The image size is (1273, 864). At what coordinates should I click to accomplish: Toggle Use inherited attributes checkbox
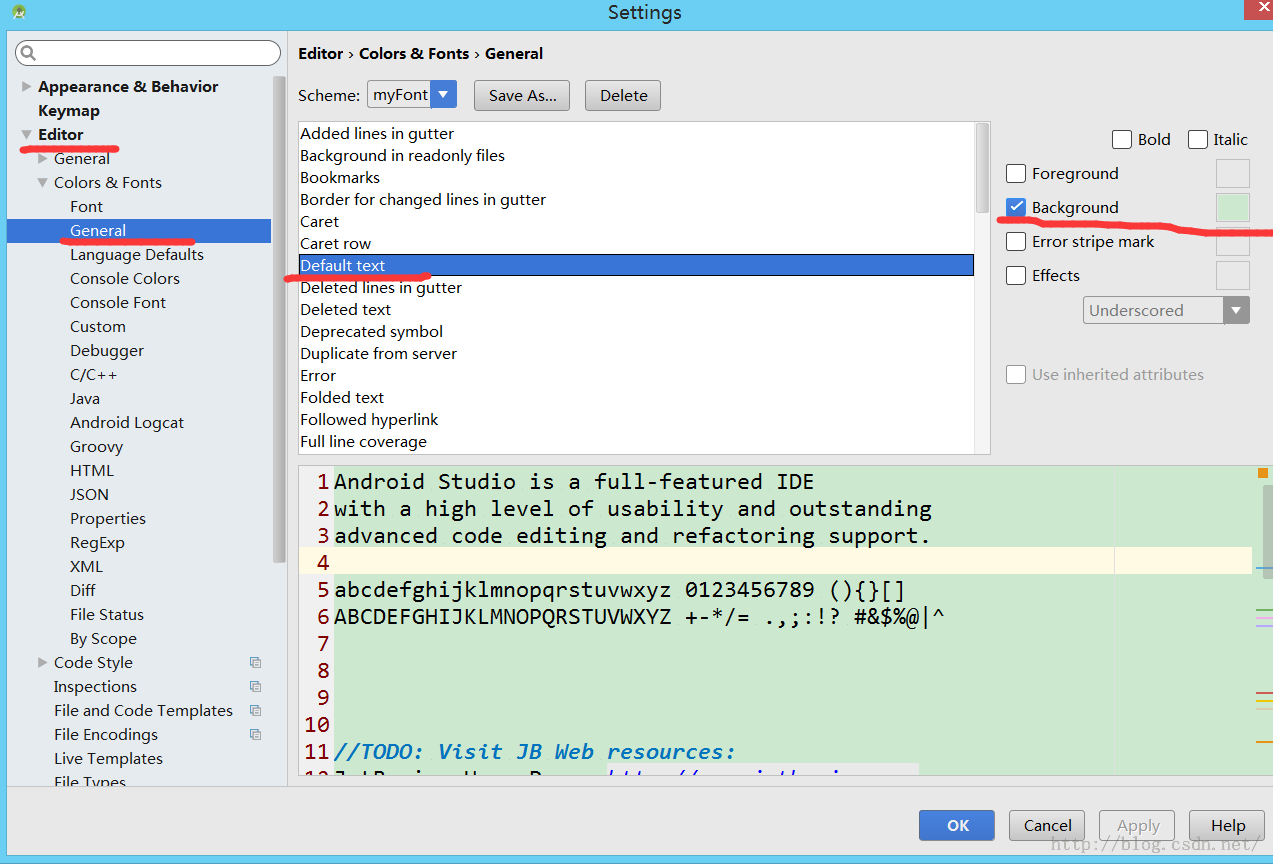[1016, 374]
